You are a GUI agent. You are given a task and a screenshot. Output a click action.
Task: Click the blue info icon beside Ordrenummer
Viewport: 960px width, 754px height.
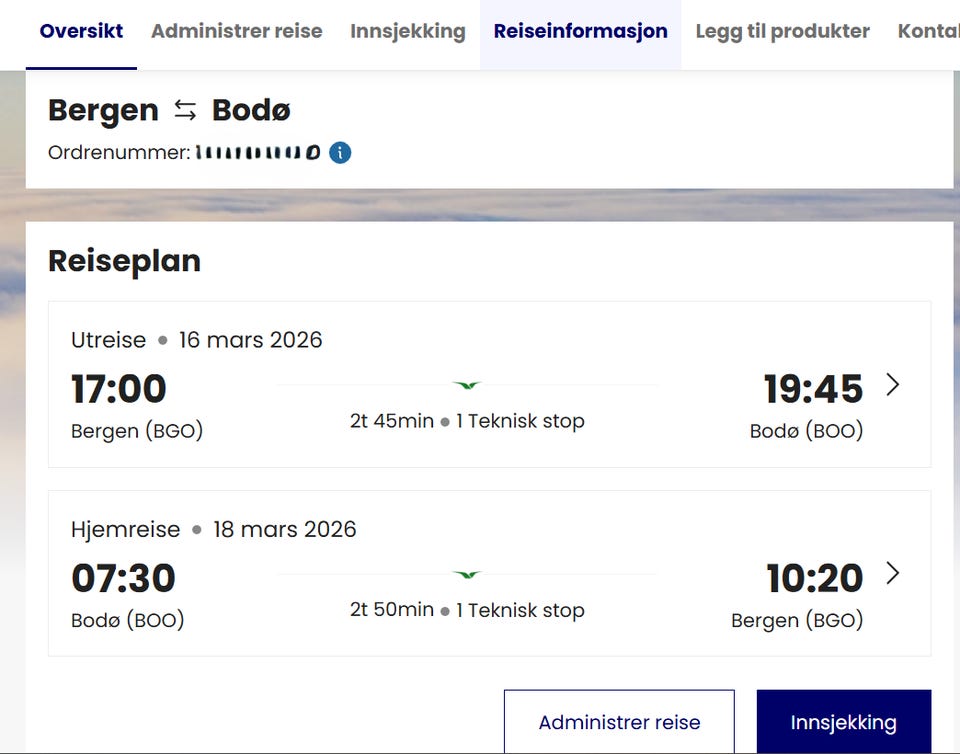pos(340,153)
